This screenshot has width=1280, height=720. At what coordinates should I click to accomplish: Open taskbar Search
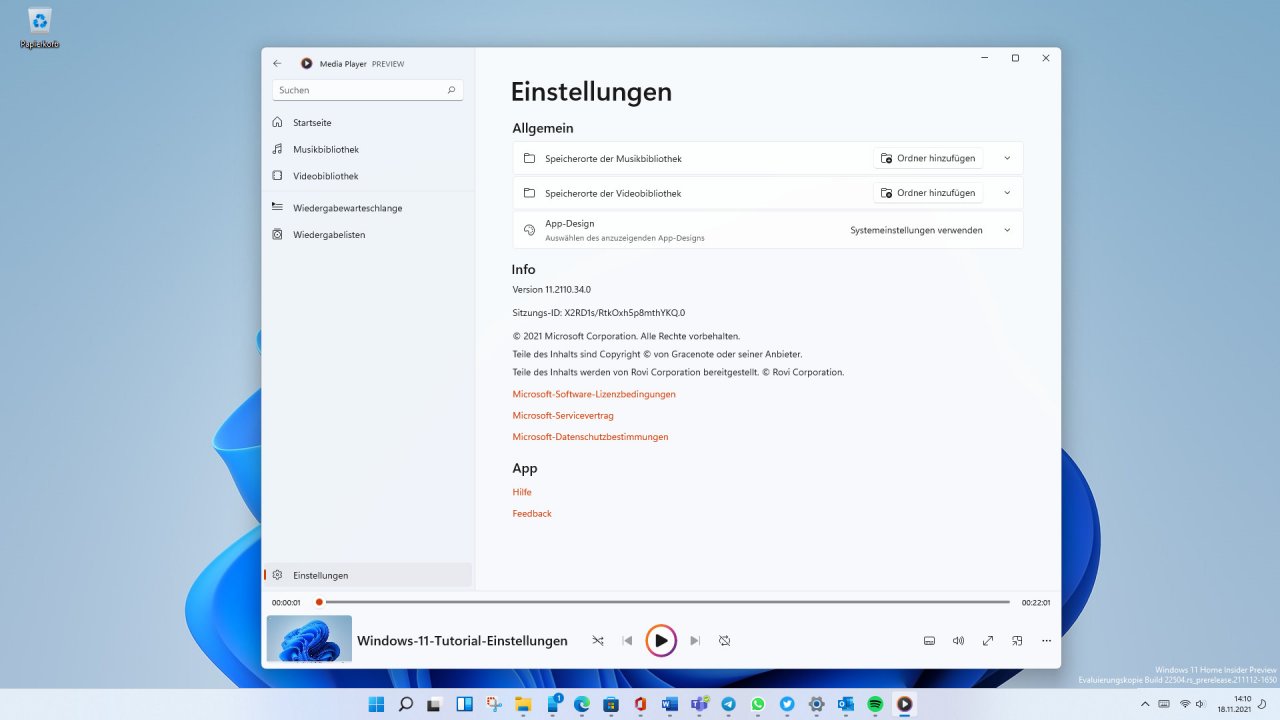point(405,704)
